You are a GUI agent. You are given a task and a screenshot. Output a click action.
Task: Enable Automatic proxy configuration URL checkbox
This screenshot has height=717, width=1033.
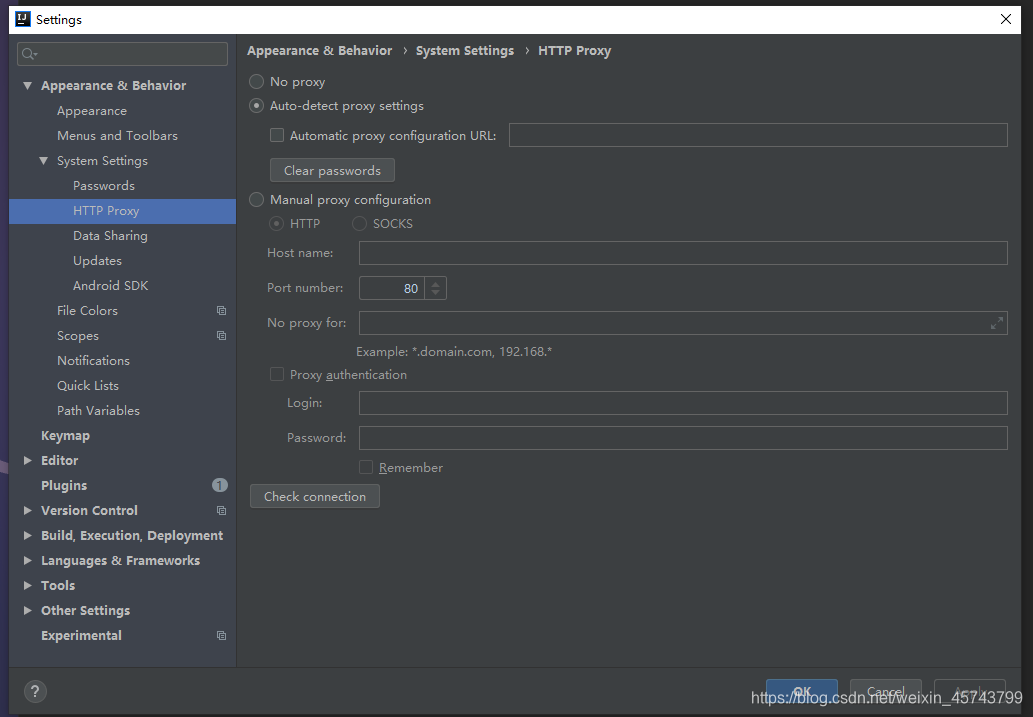pos(277,135)
